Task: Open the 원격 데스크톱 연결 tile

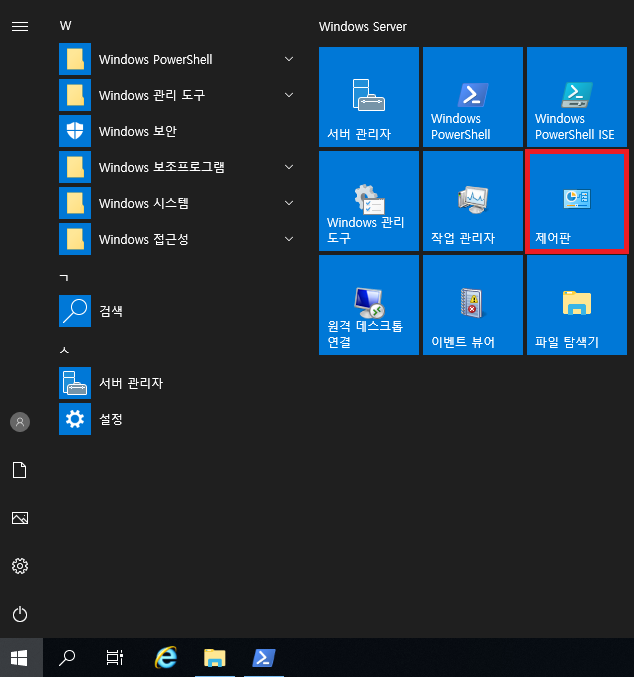Action: pyautogui.click(x=369, y=305)
